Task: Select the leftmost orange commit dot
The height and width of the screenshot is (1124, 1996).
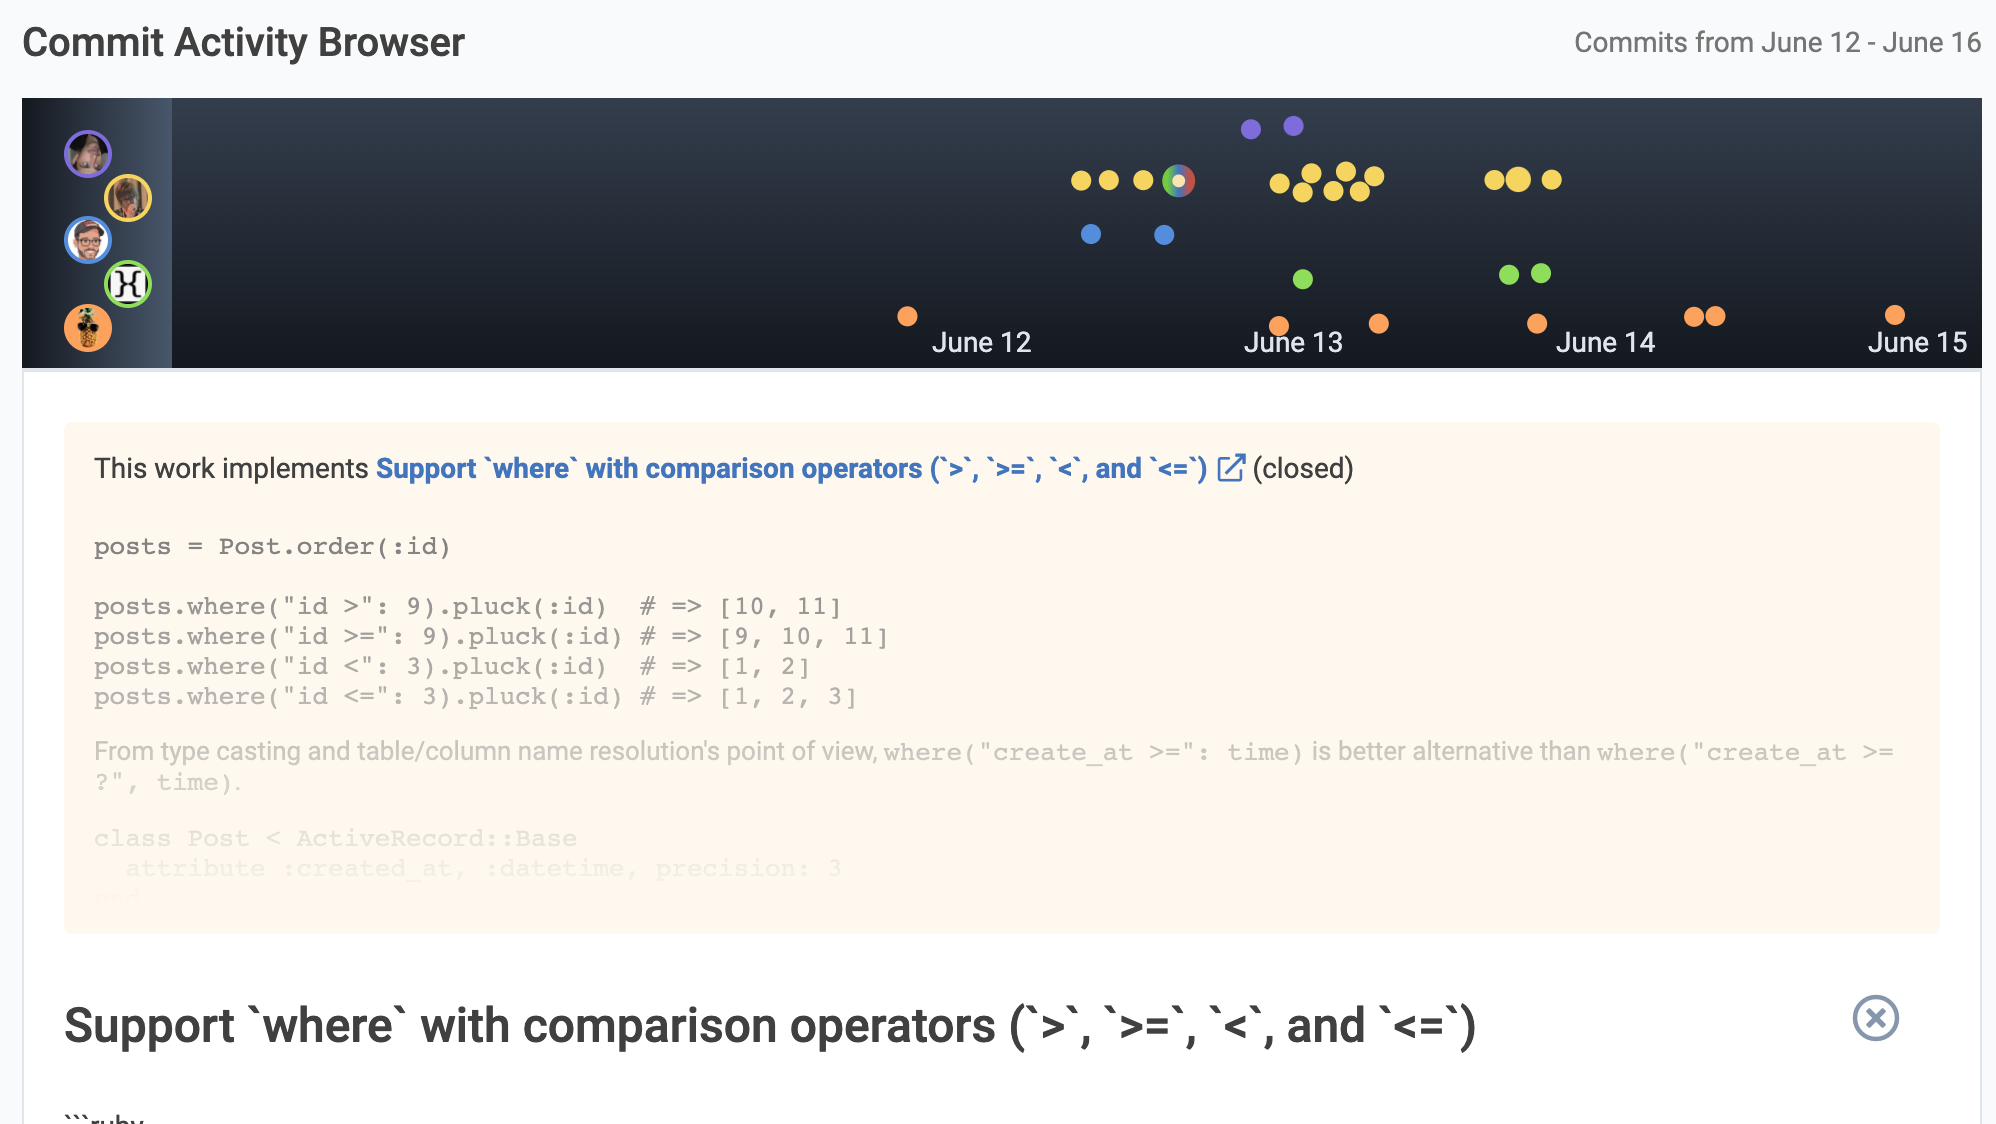Action: pos(907,316)
